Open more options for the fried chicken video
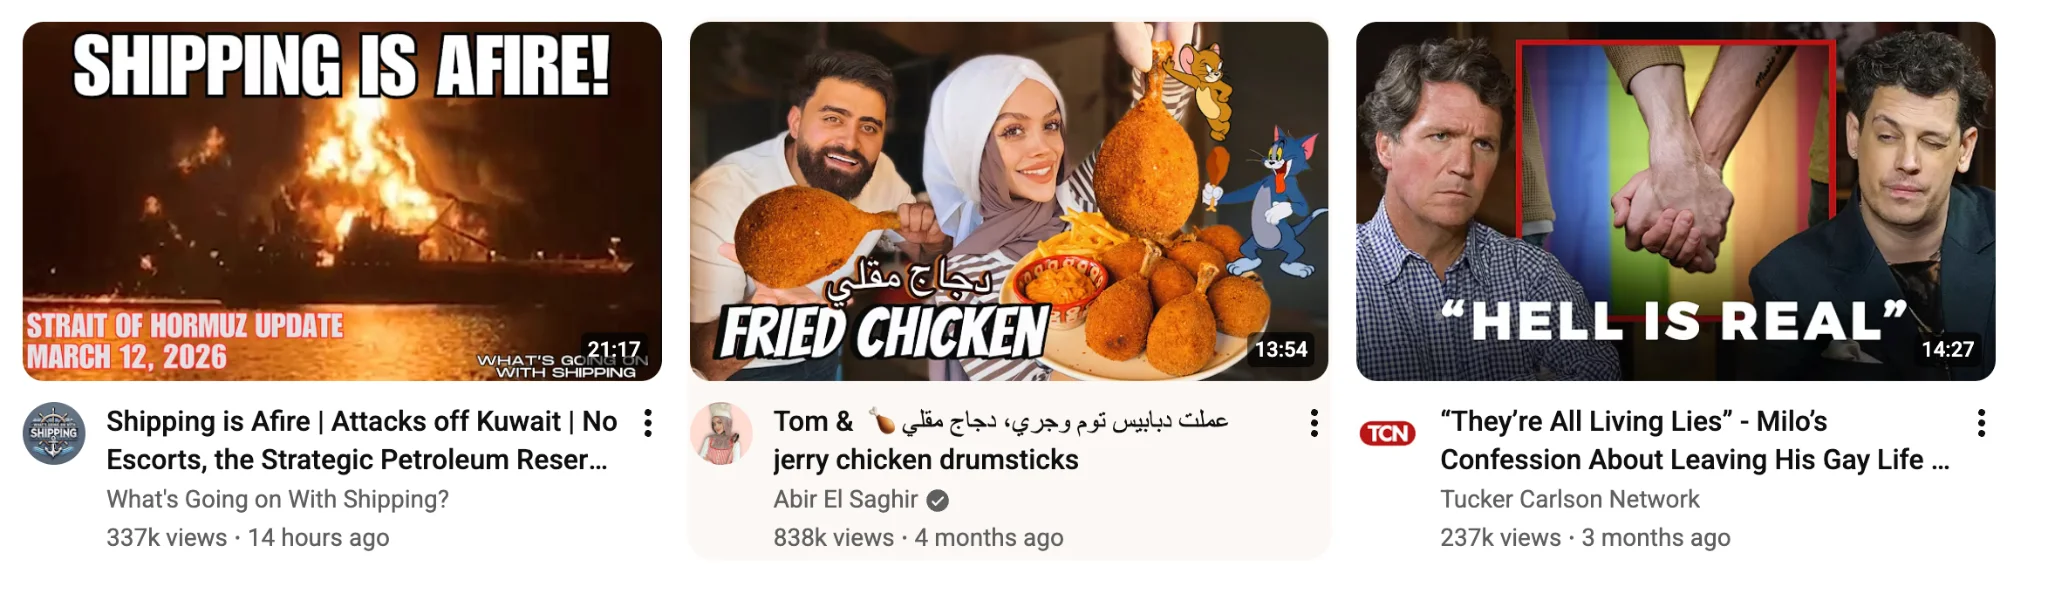Viewport: 2048px width, 600px height. (1314, 423)
